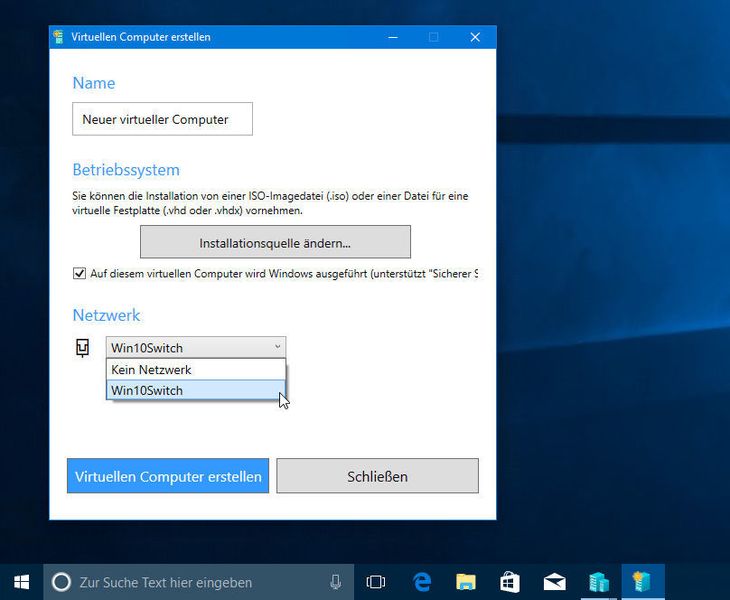Click Installationsquelle ändern button
Screen dimensions: 730x600
coord(275,242)
